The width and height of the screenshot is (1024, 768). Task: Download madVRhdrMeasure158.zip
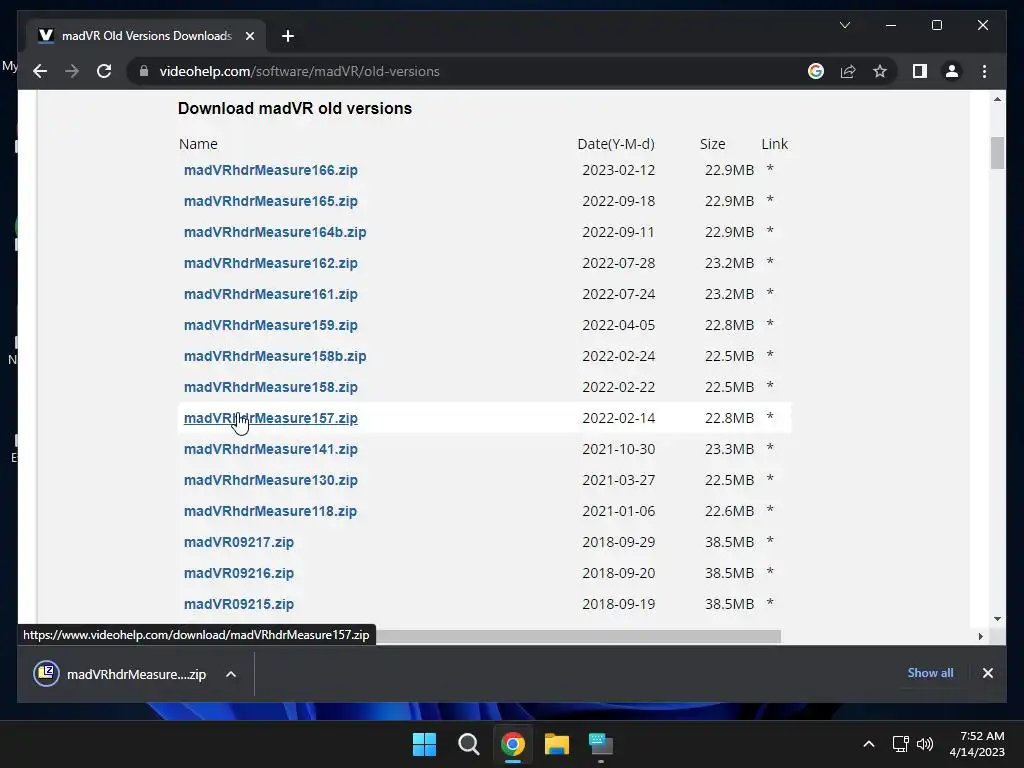[270, 387]
